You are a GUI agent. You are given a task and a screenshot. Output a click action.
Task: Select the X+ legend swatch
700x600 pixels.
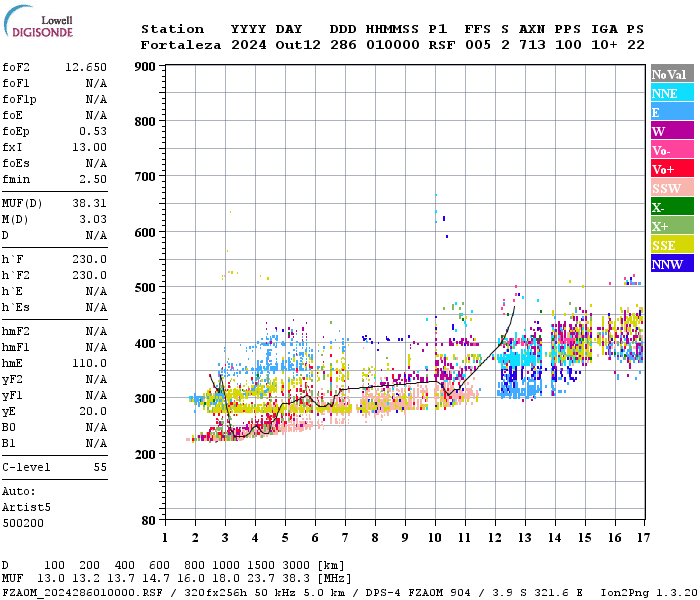(x=672, y=225)
